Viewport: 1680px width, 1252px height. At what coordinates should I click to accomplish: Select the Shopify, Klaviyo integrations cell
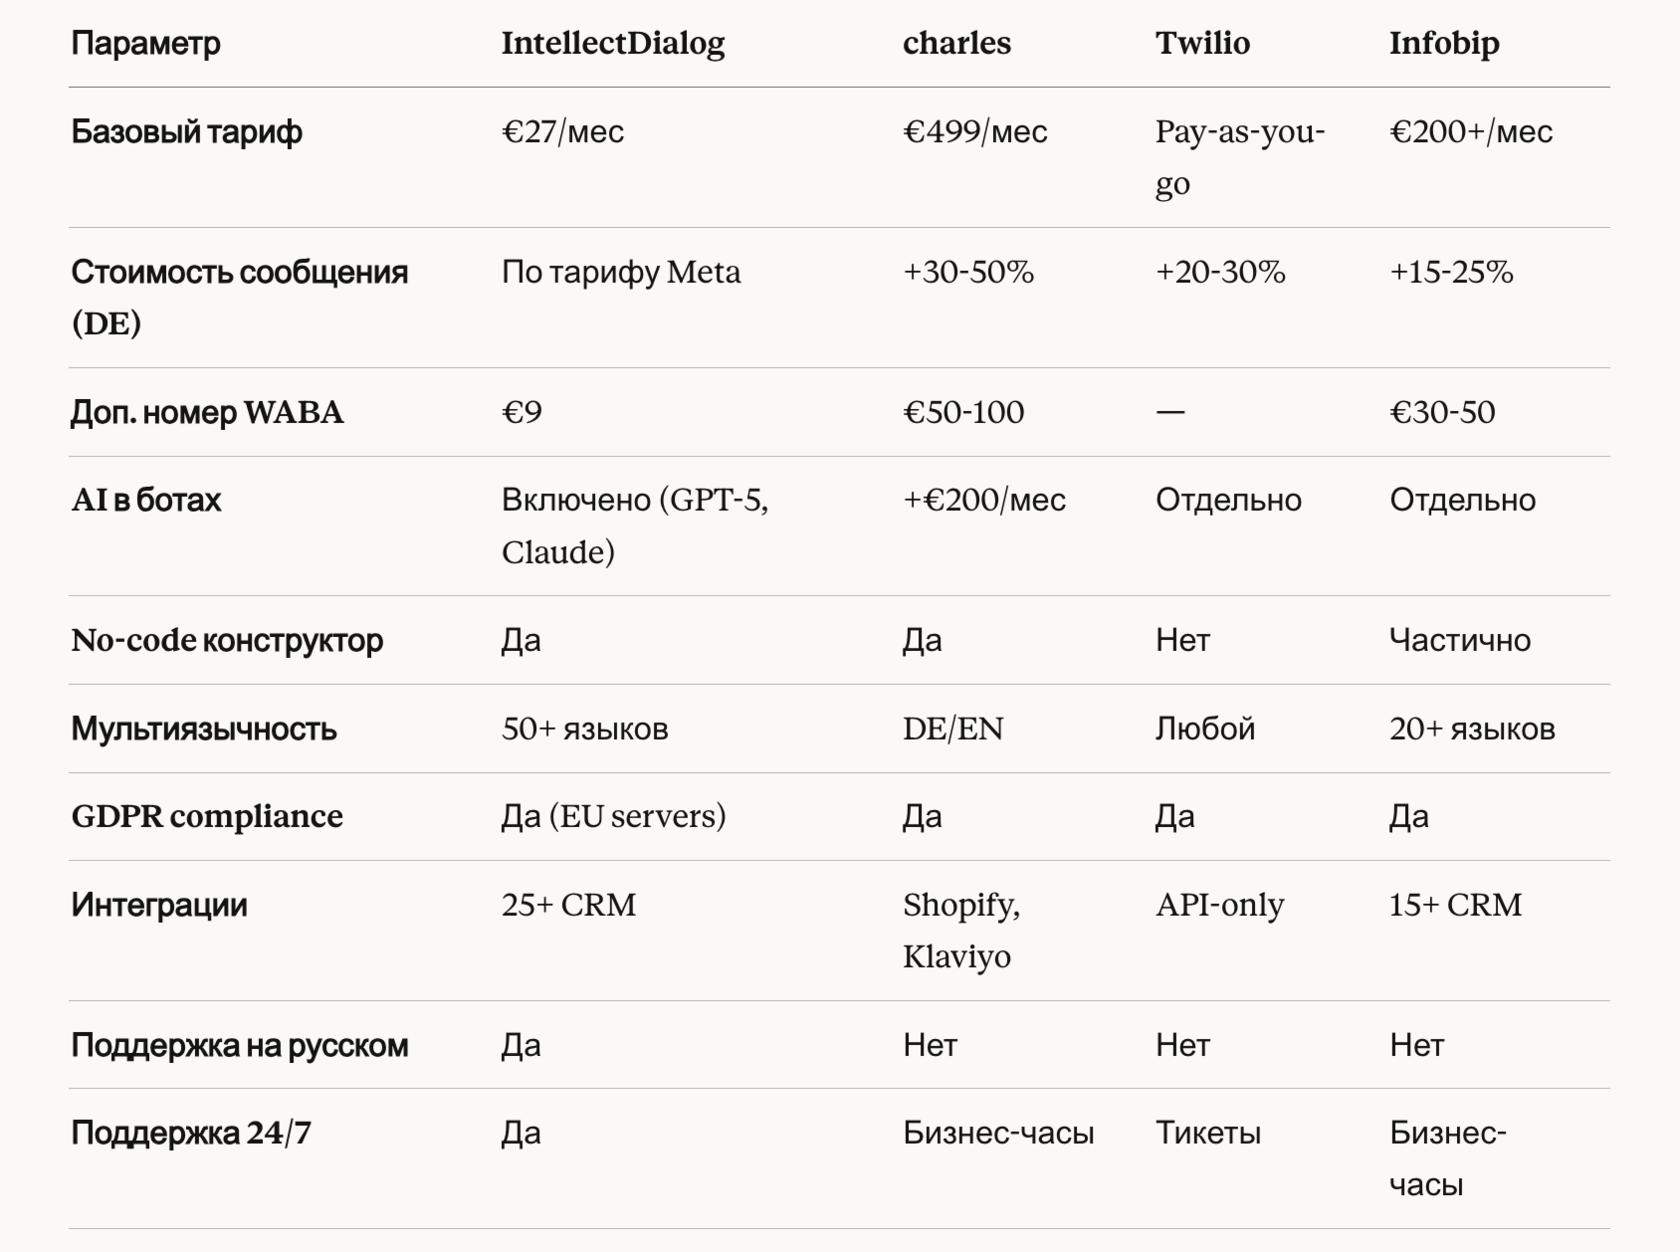point(961,930)
